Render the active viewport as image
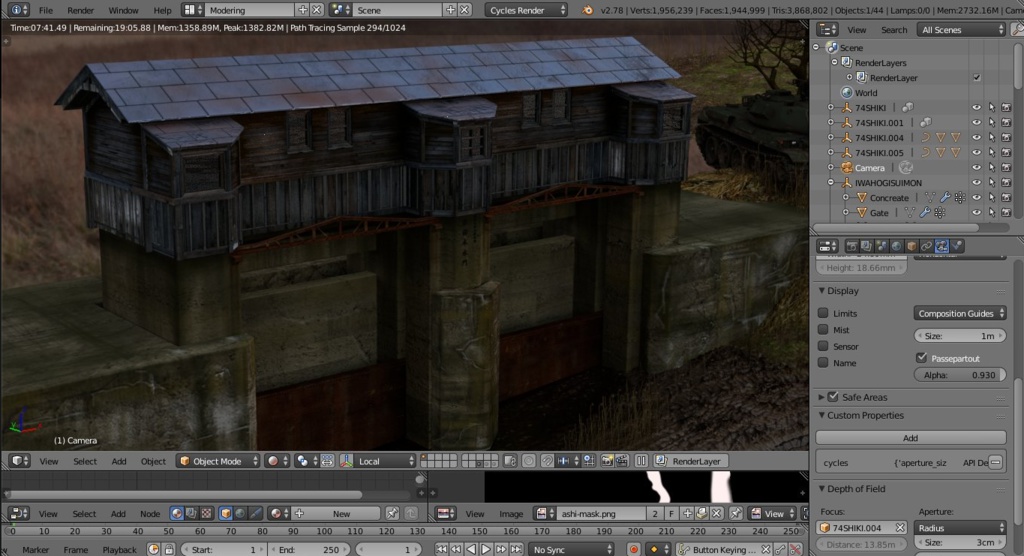Screen dimensions: 1024x556 point(607,461)
